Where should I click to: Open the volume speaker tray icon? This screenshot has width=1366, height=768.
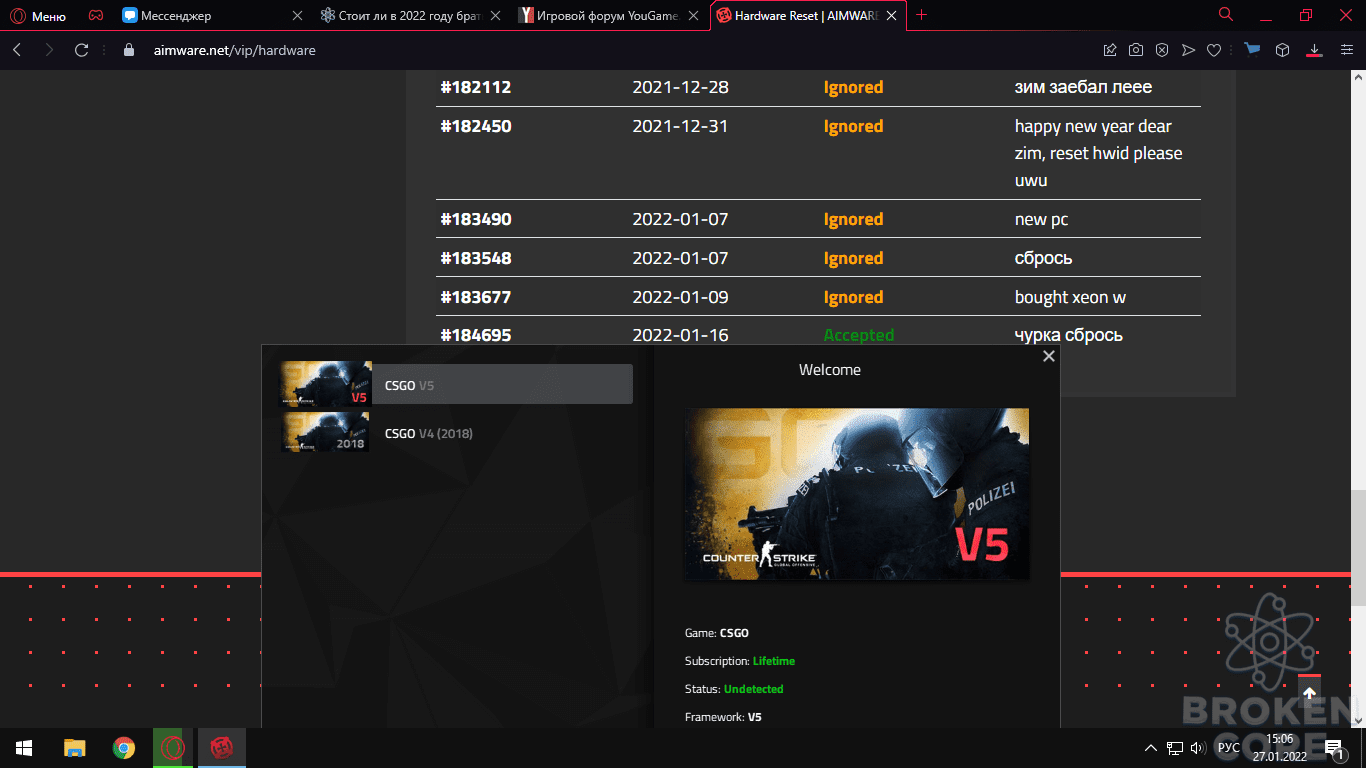pyautogui.click(x=1198, y=747)
